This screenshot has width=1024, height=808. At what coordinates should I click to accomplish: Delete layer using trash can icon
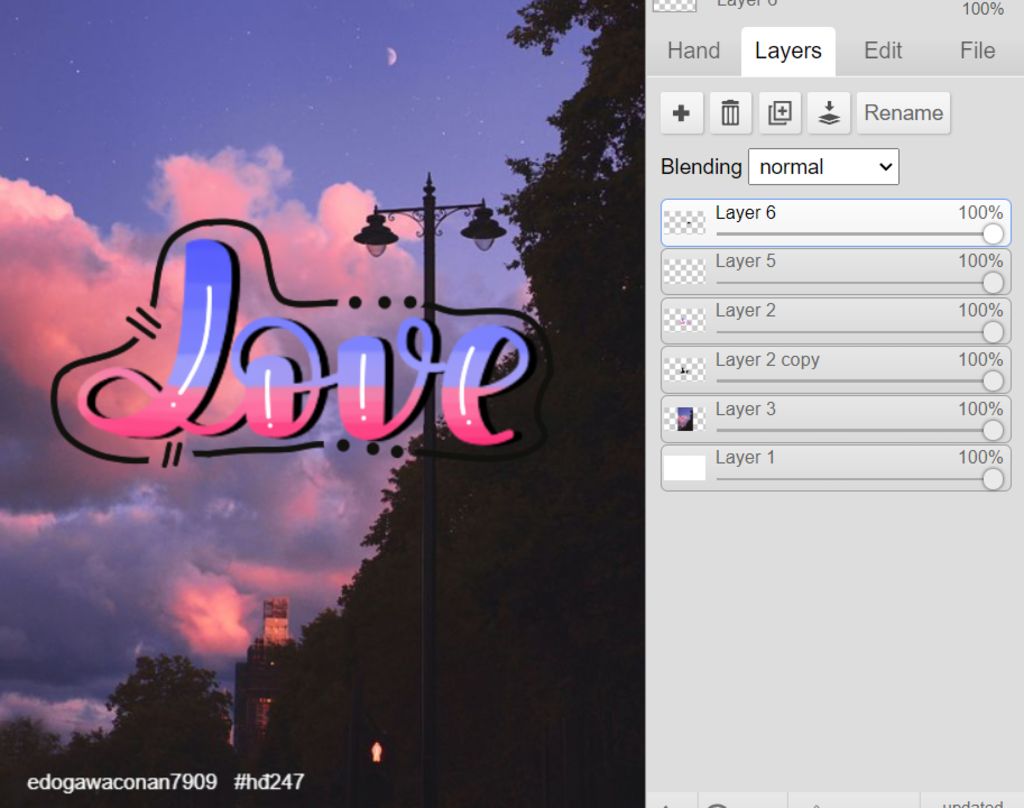point(730,113)
